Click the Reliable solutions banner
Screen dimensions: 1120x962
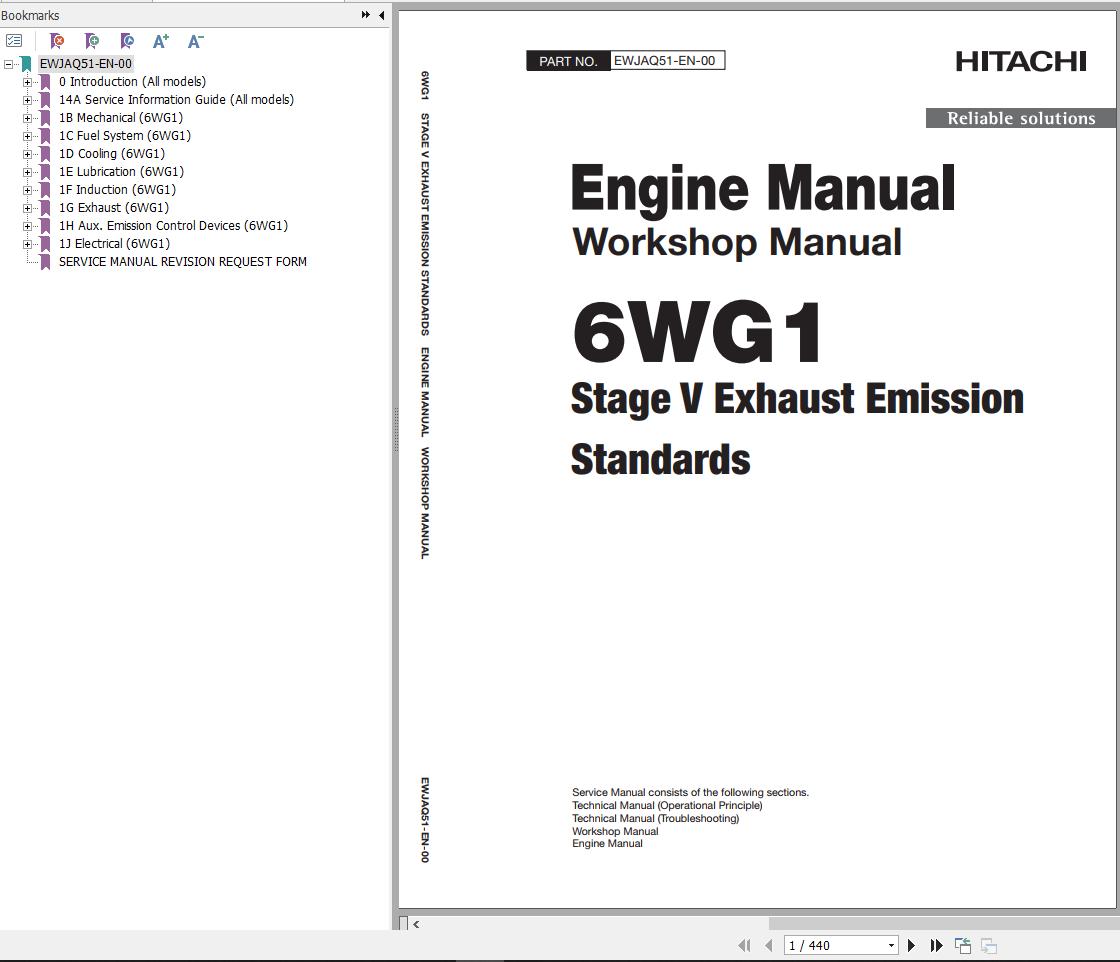(1021, 119)
